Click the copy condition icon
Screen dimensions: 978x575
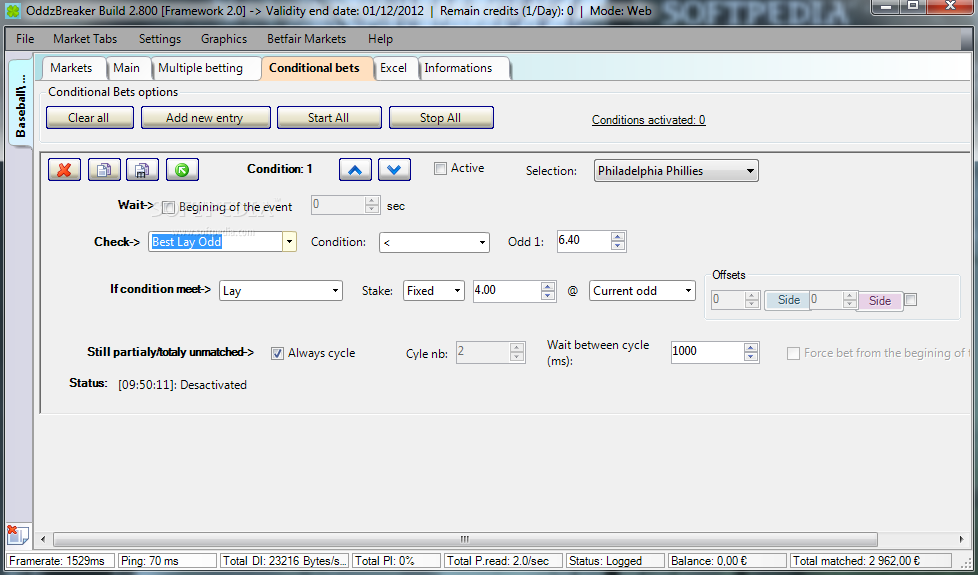tap(104, 170)
